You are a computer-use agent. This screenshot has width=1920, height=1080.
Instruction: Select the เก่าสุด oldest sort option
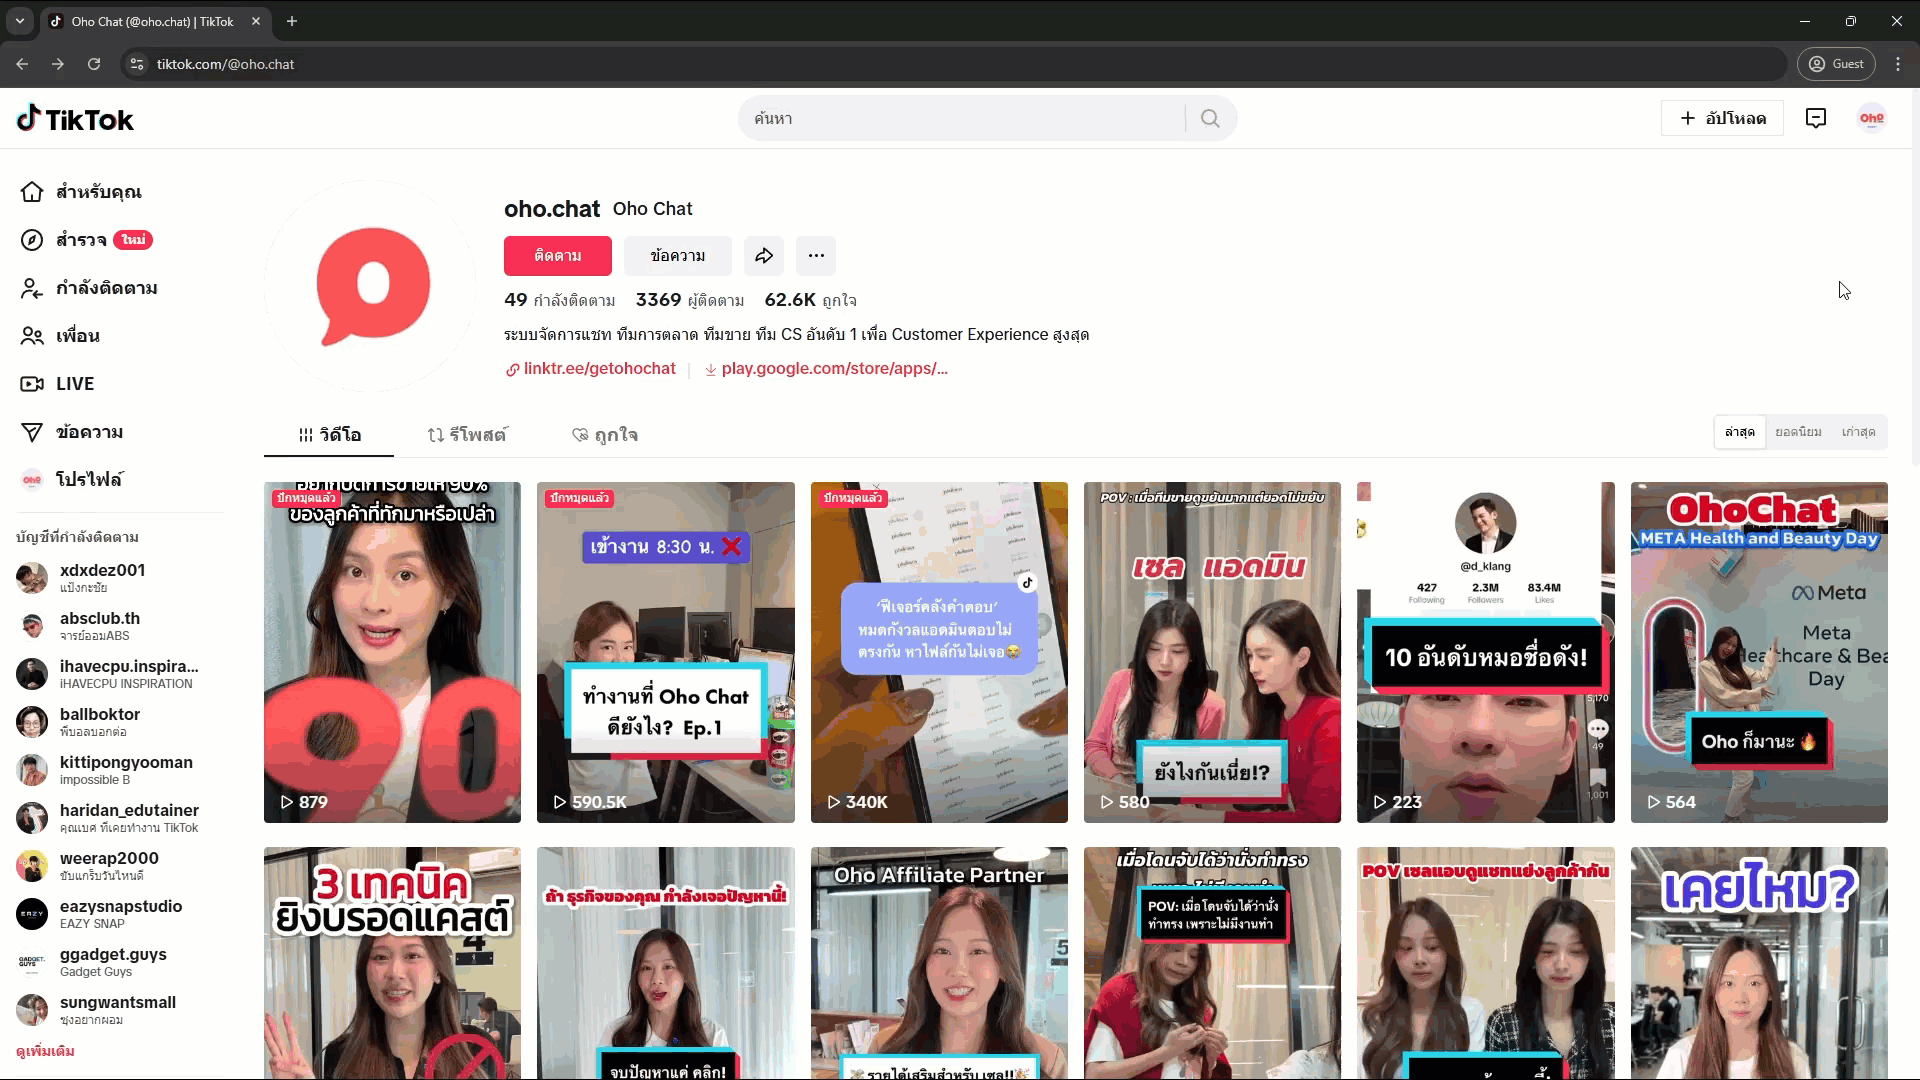[x=1858, y=432]
